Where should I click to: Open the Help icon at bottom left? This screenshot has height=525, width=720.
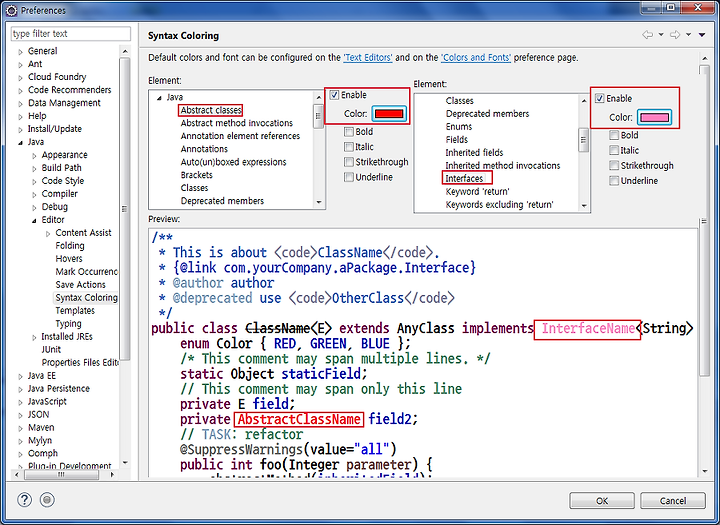[24, 499]
